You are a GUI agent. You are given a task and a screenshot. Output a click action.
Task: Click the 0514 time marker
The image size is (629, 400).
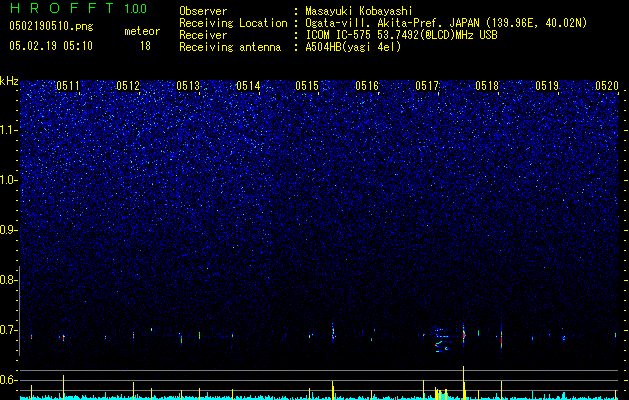pyautogui.click(x=248, y=86)
